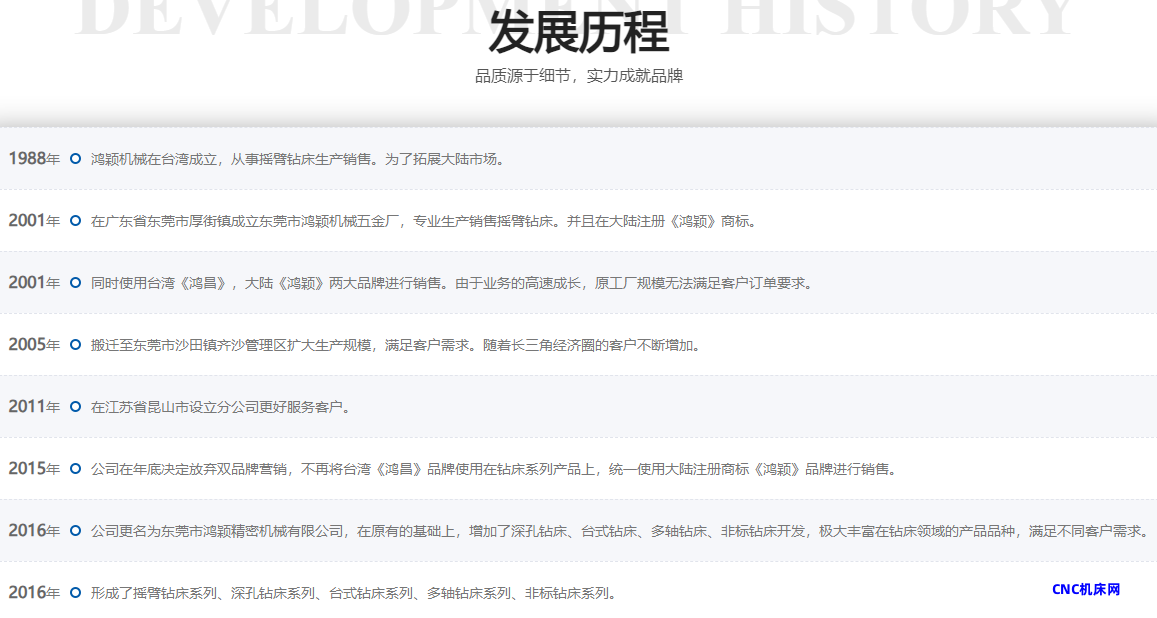Select the 2011年 year label
Image resolution: width=1157 pixels, height=618 pixels.
click(x=34, y=406)
